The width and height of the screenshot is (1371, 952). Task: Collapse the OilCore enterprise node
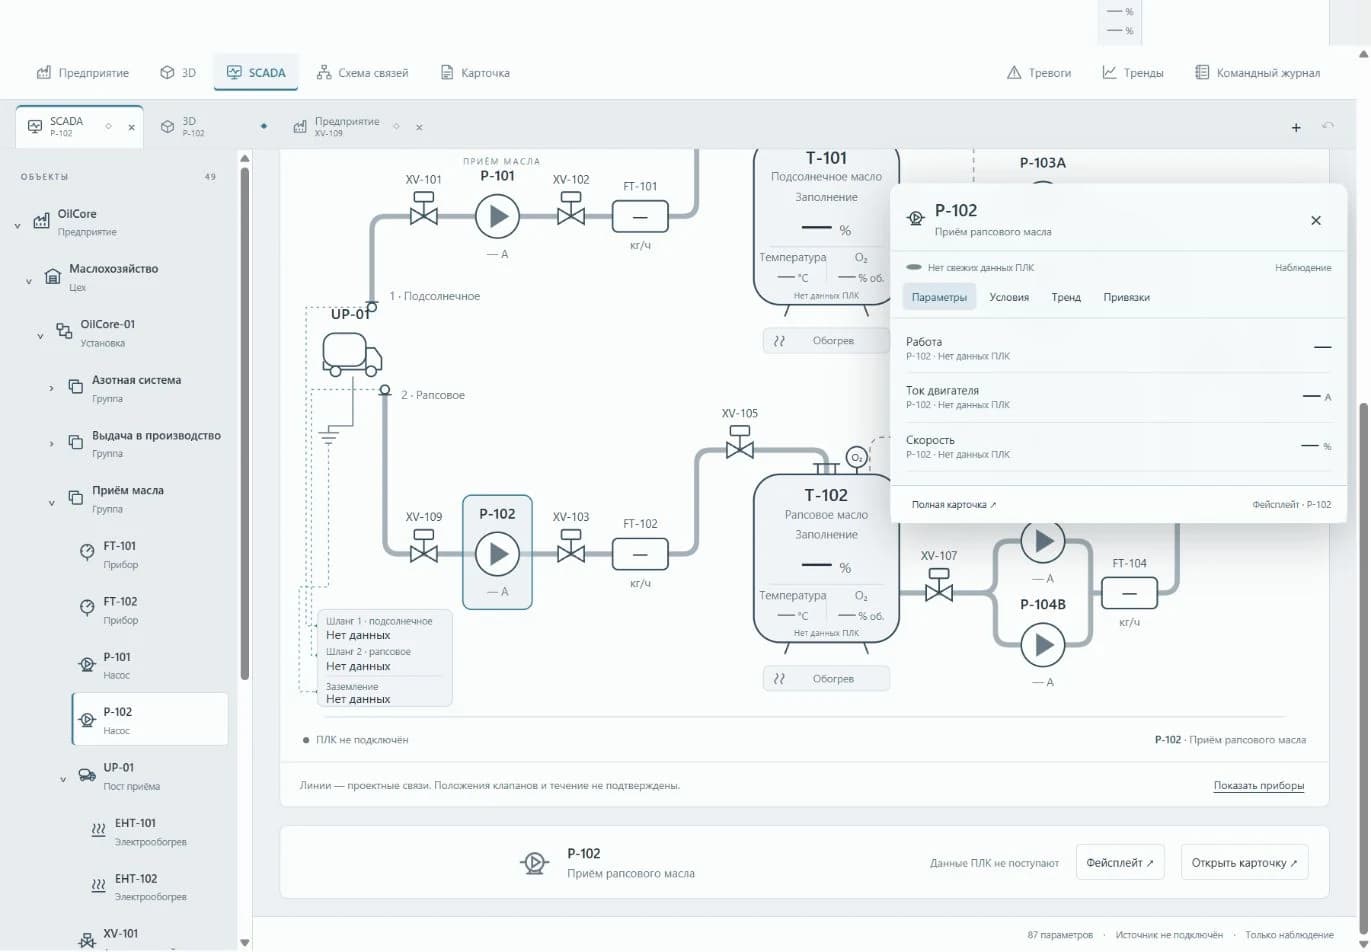click(17, 226)
